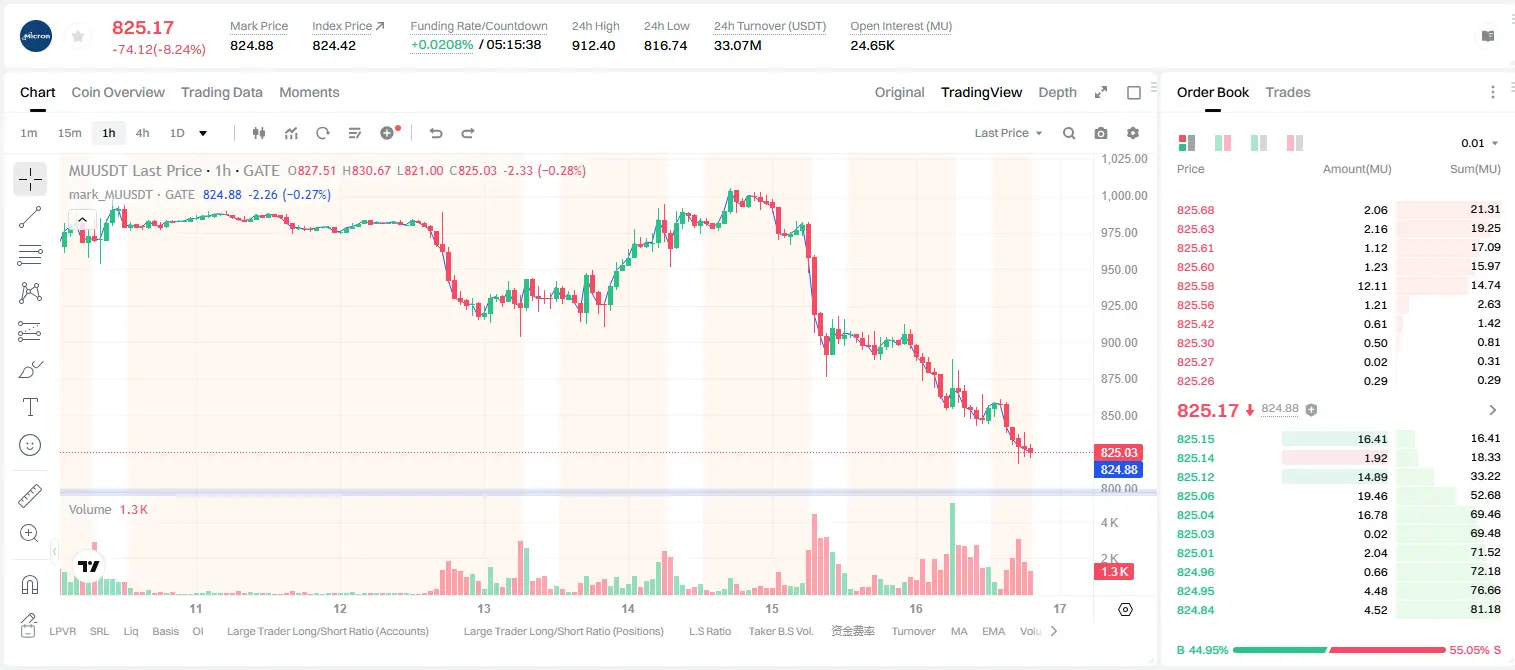1515x670 pixels.
Task: Open the emoji sticker tool
Action: [30, 445]
